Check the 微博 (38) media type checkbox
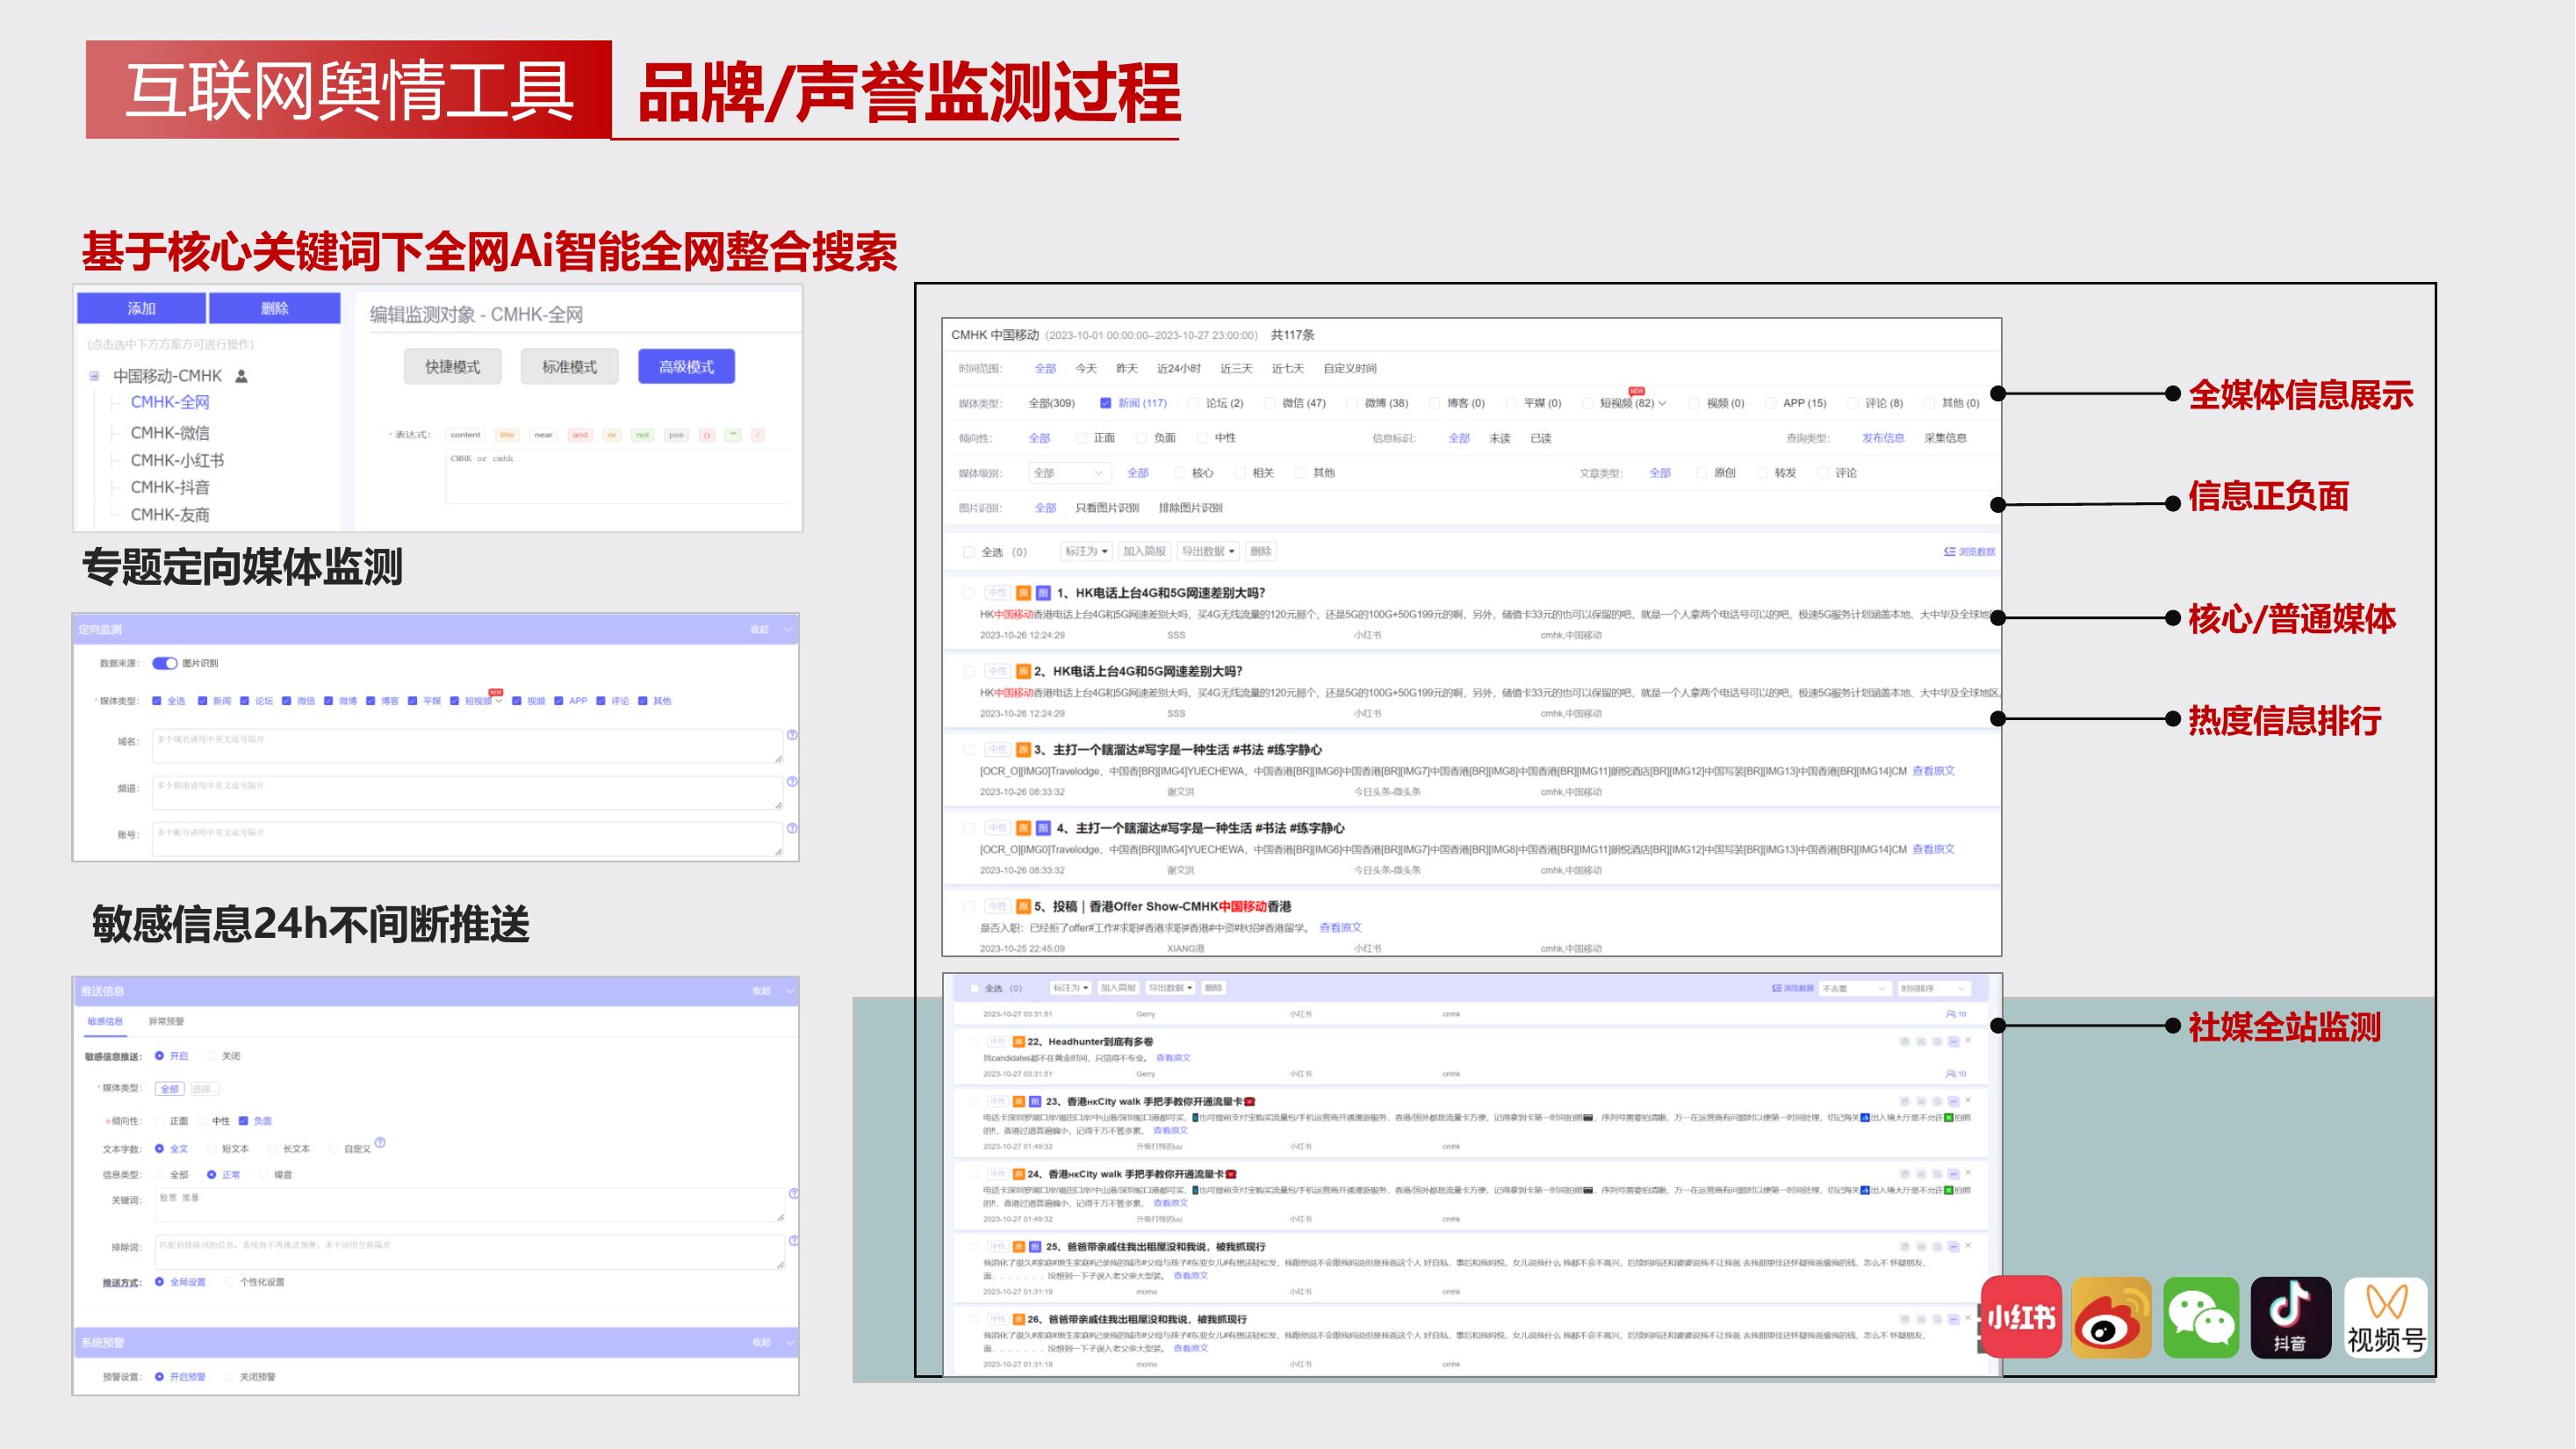 pos(1352,403)
